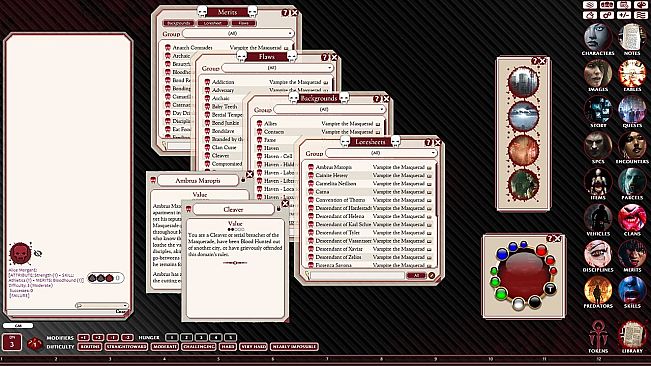Expand Group dropdown in Backgrounds window
651x366 pixels.
point(330,109)
